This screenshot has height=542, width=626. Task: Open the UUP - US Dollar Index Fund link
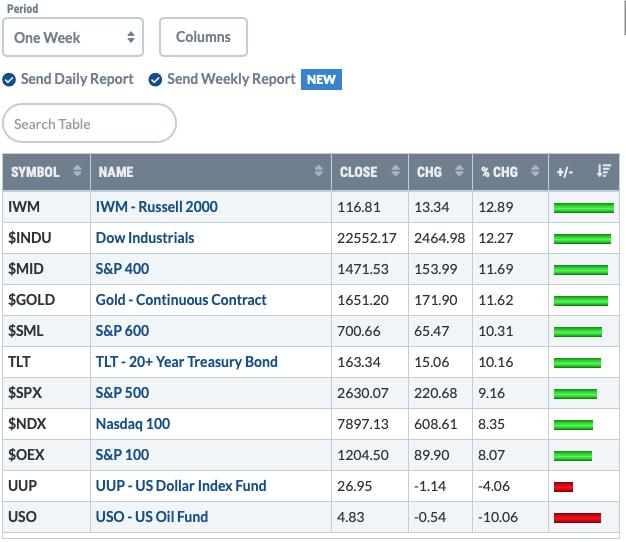pos(181,486)
